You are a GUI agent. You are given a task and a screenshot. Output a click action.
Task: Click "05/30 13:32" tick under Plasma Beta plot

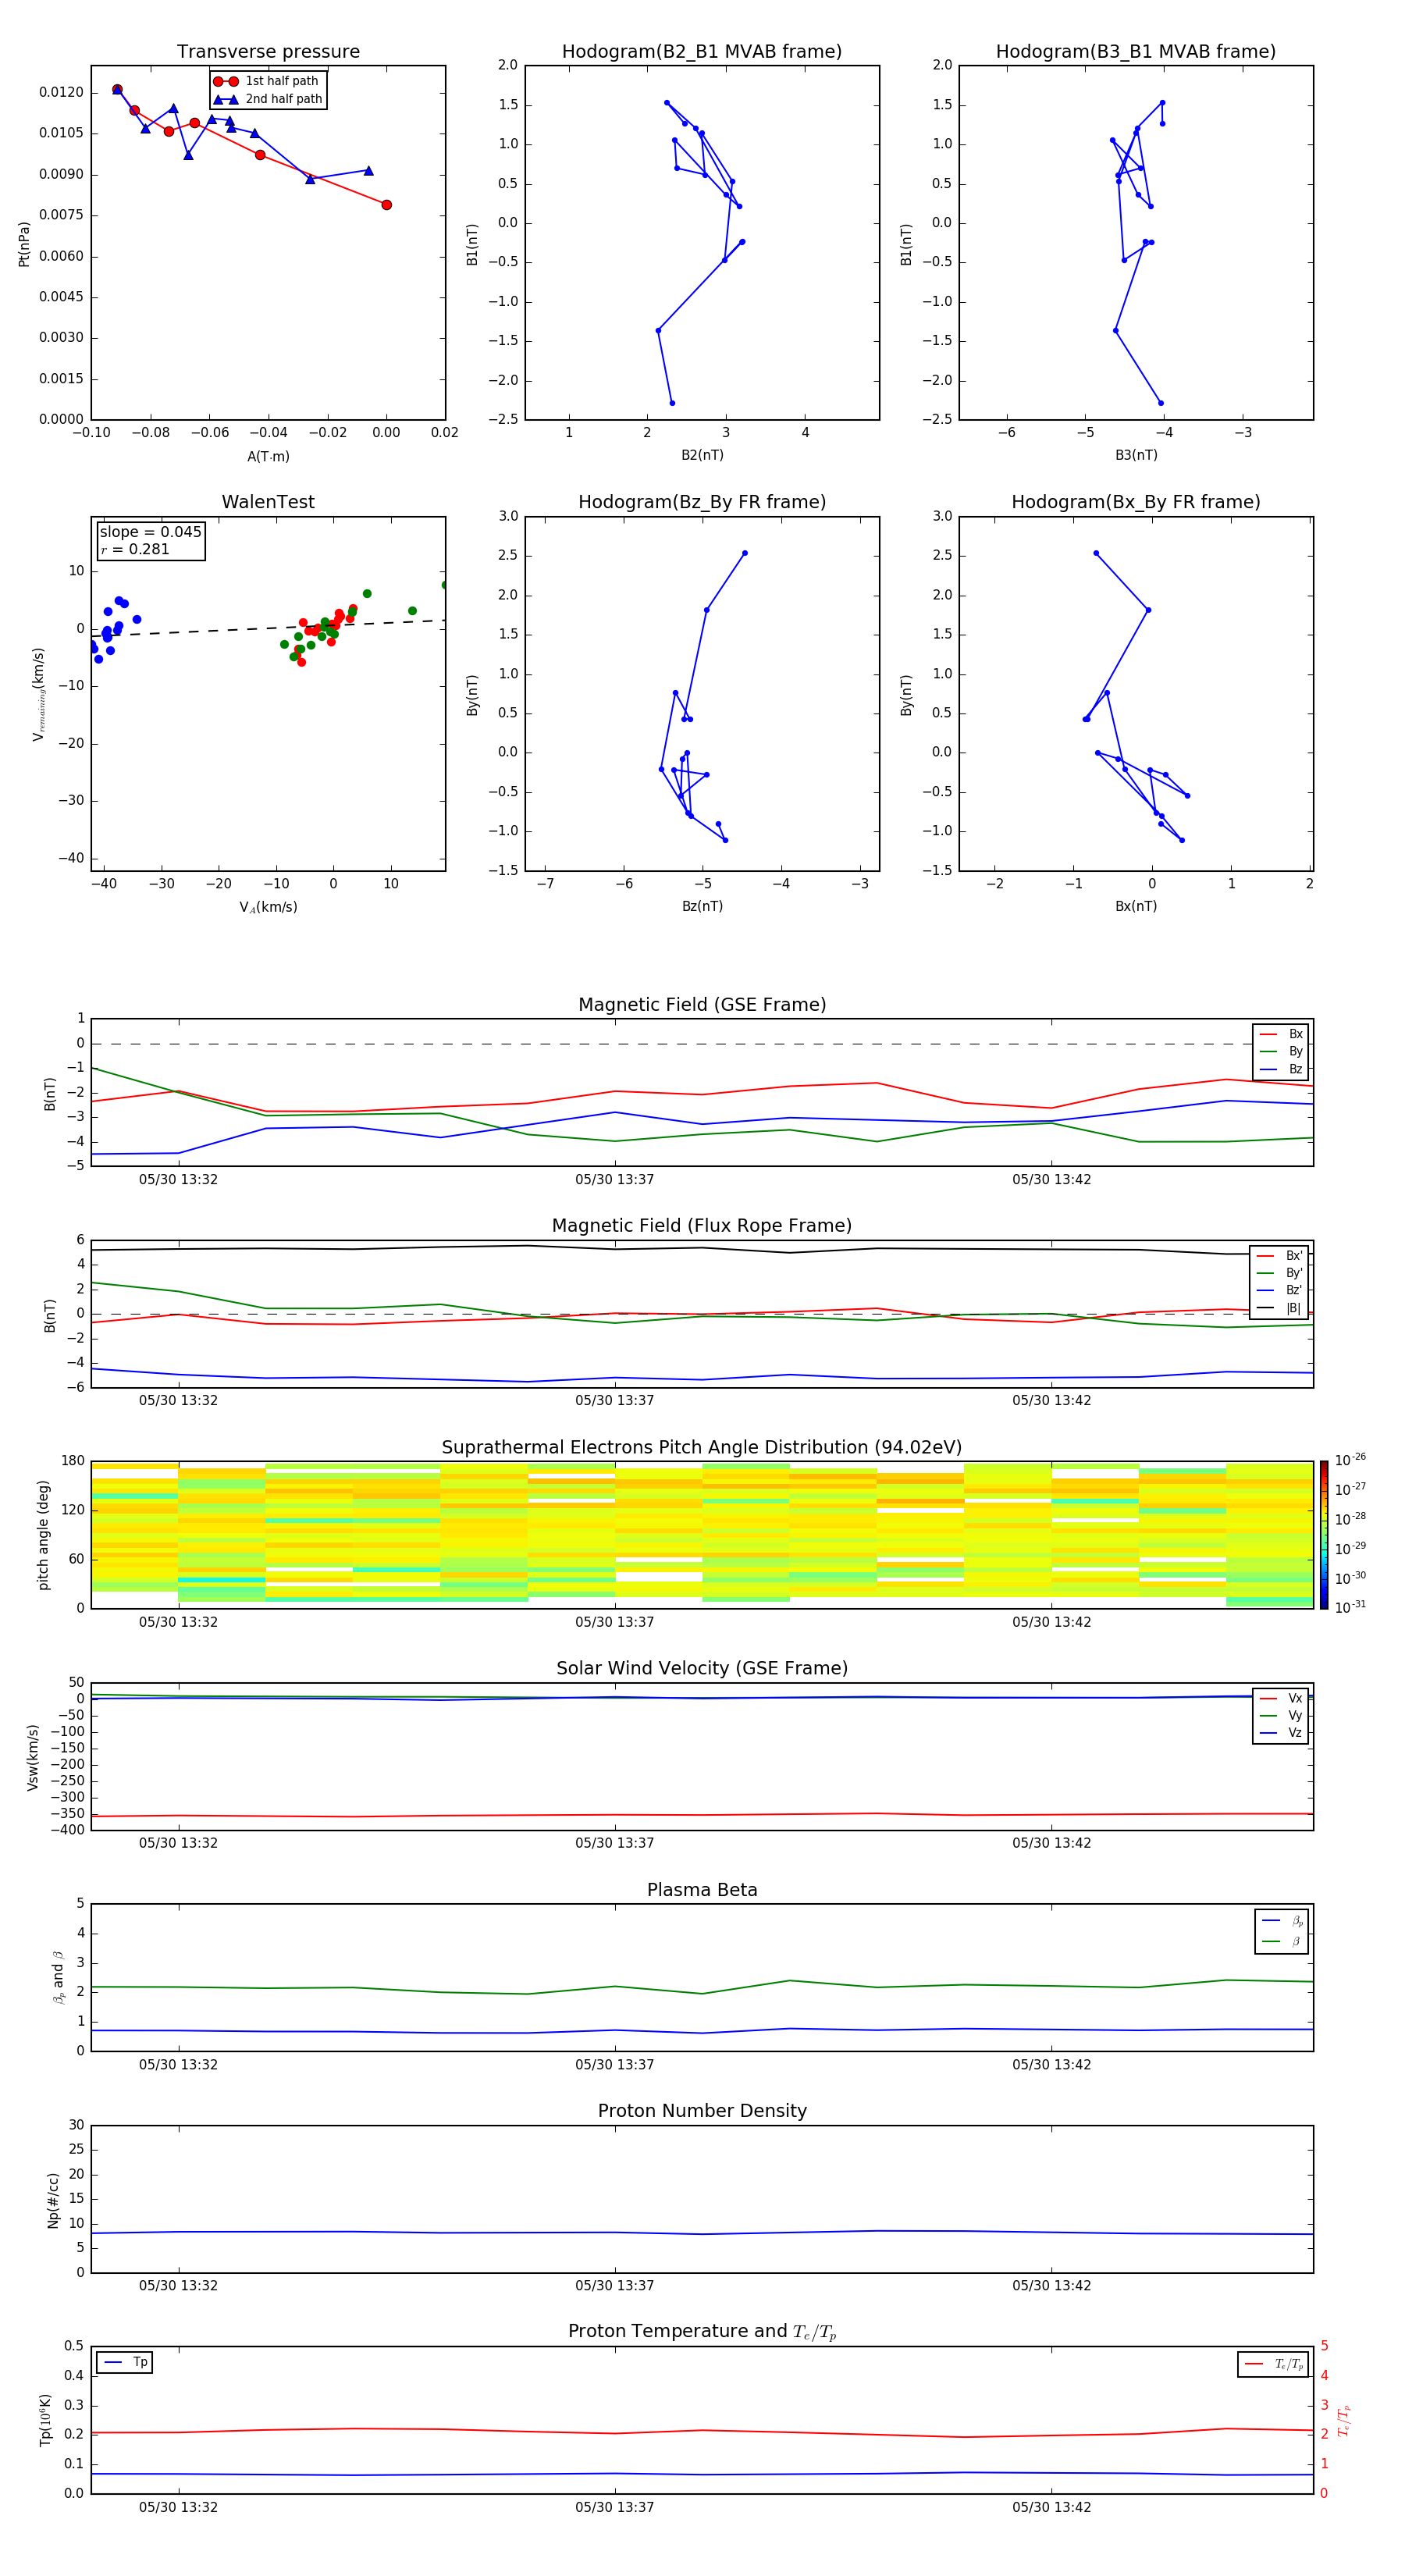178,2065
